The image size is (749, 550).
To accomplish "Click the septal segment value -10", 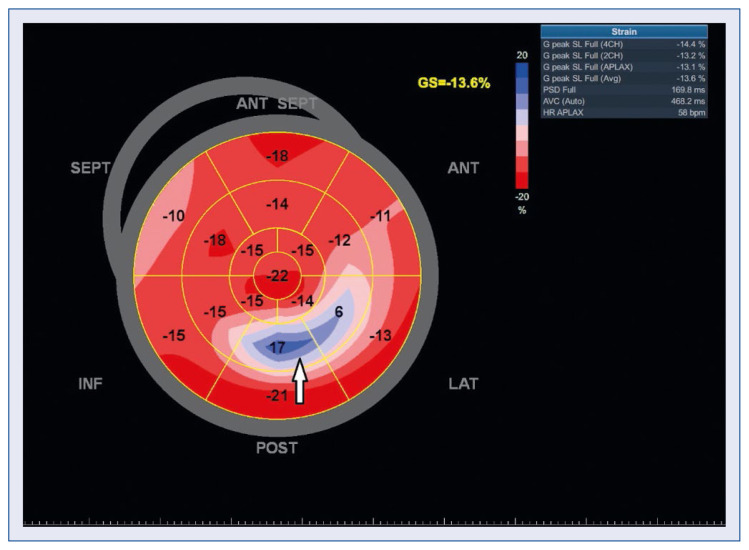I will point(173,216).
